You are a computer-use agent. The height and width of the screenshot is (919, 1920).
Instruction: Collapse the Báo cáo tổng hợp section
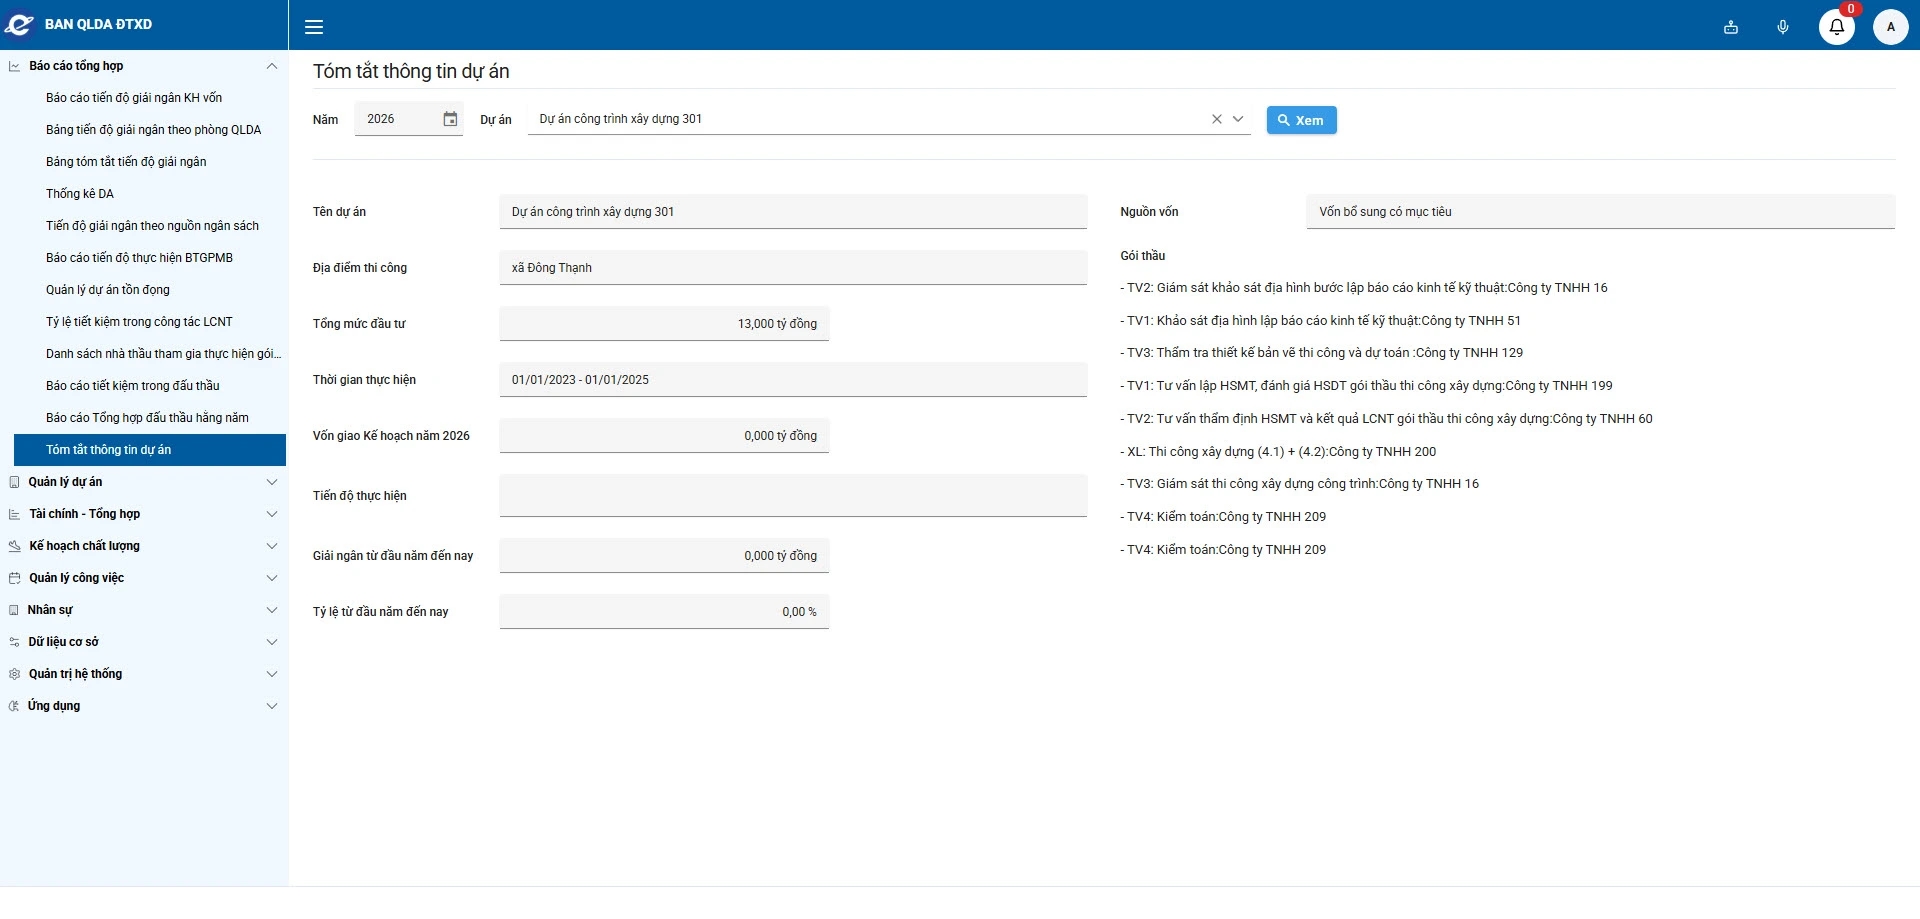[271, 66]
